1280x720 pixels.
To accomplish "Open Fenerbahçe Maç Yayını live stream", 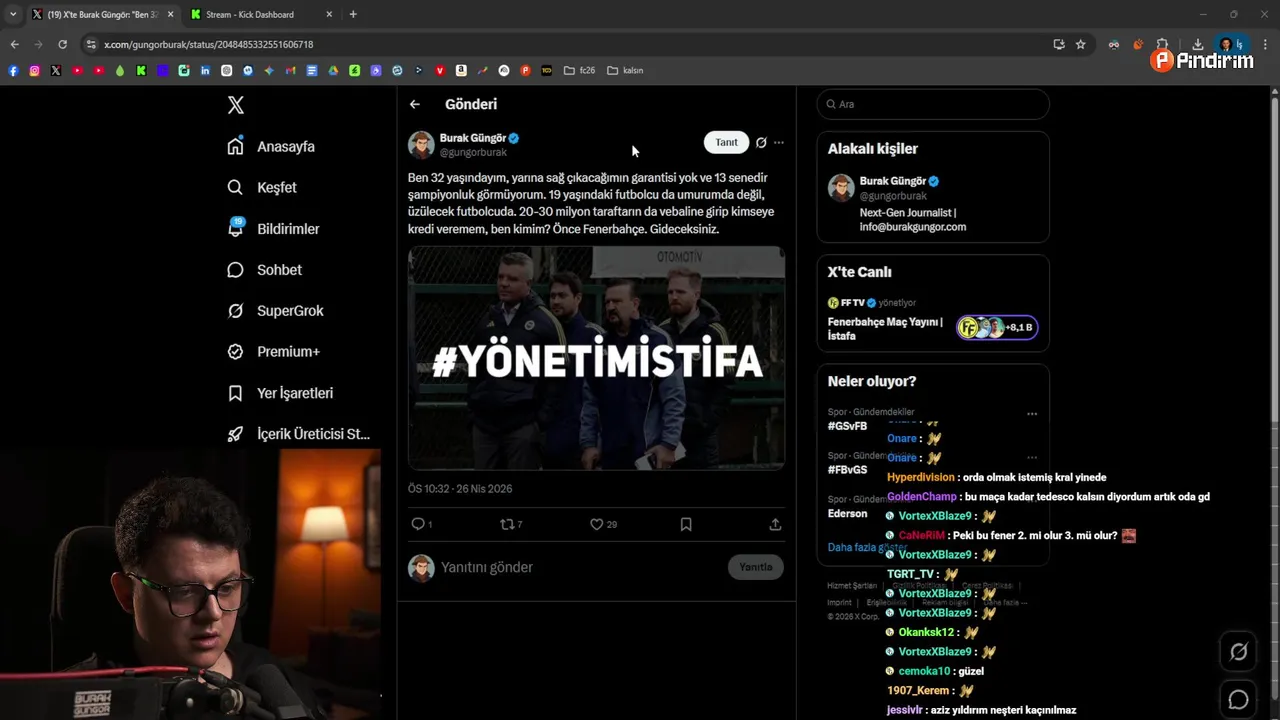I will (x=886, y=329).
